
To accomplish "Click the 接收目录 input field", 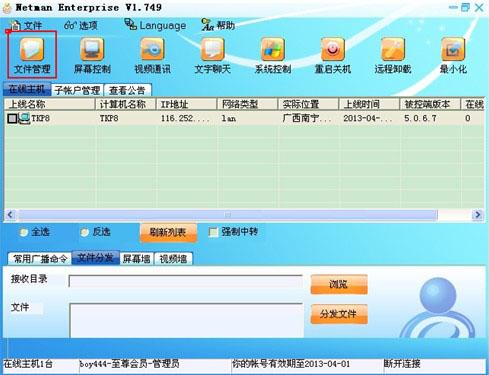I will [x=186, y=281].
